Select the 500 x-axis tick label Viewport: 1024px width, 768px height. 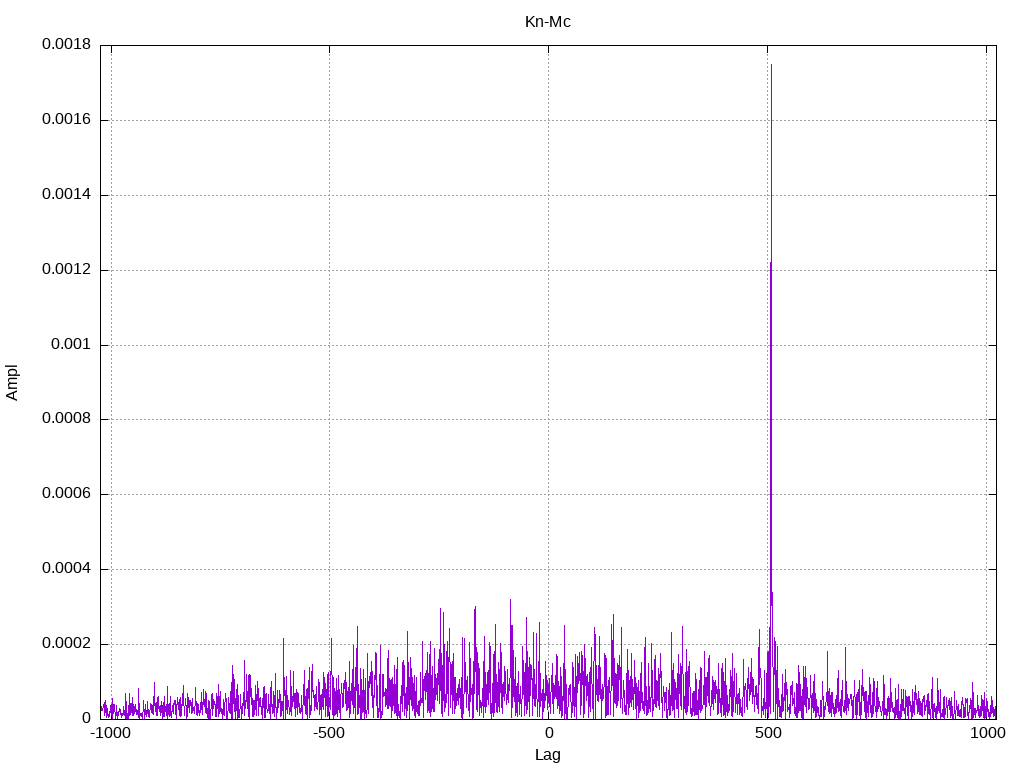tap(767, 733)
